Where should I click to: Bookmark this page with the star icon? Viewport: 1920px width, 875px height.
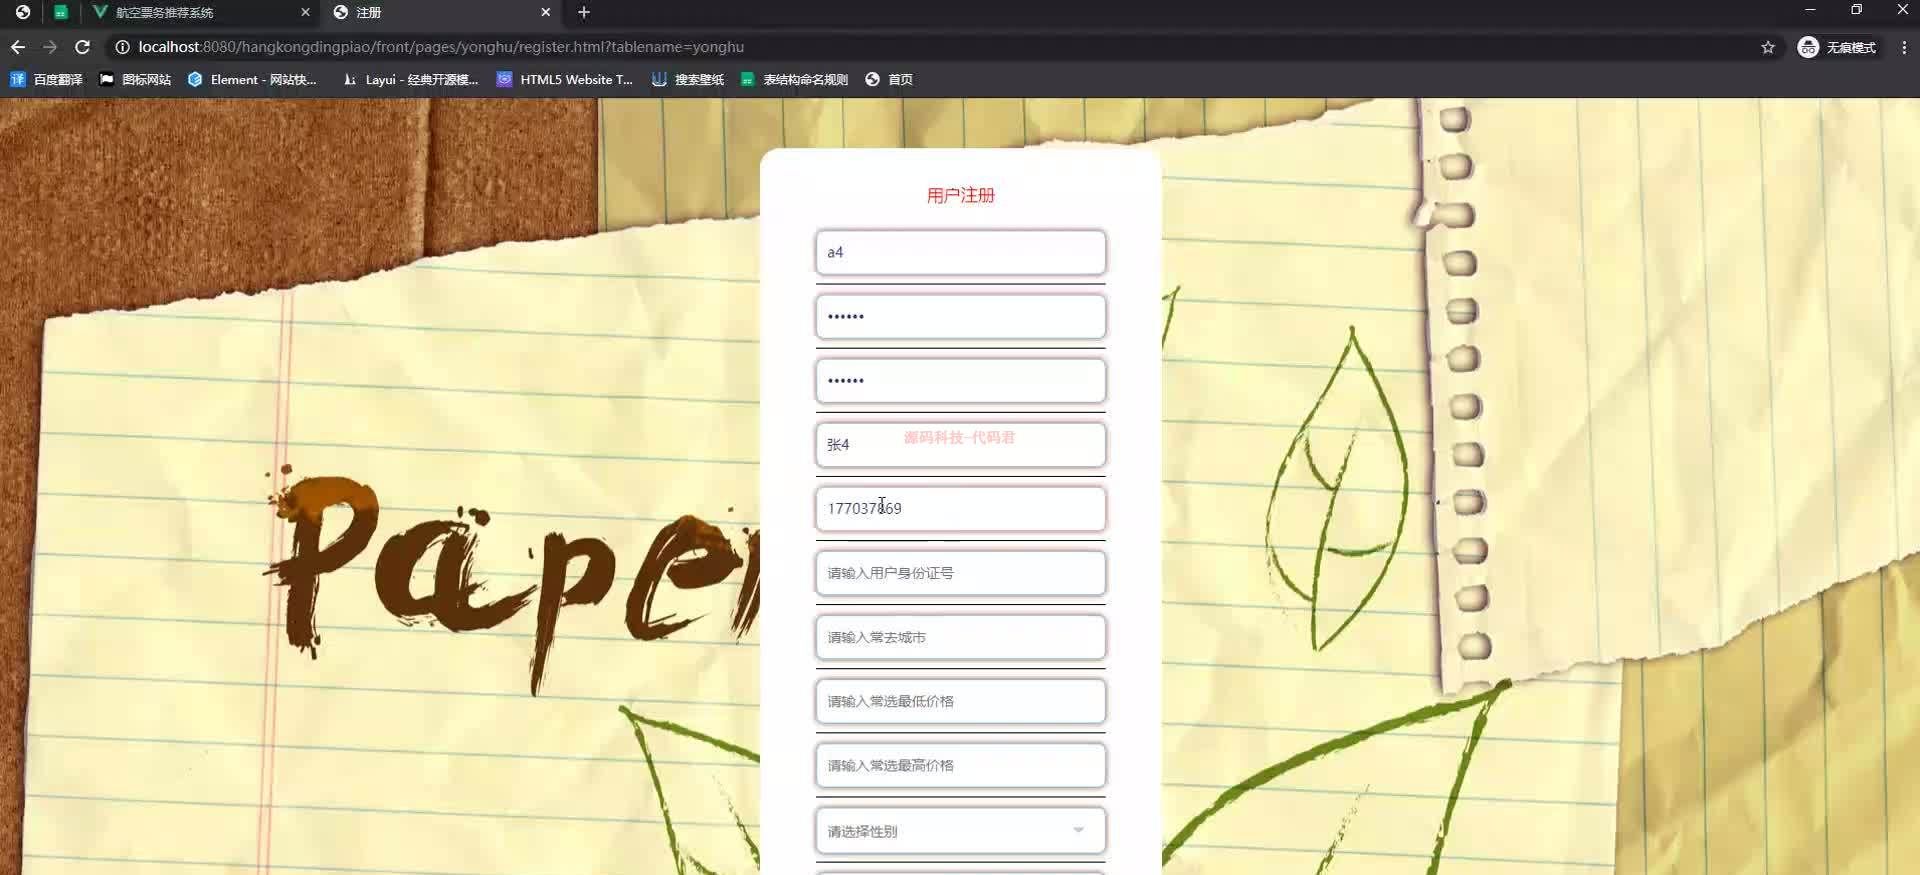pyautogui.click(x=1768, y=47)
